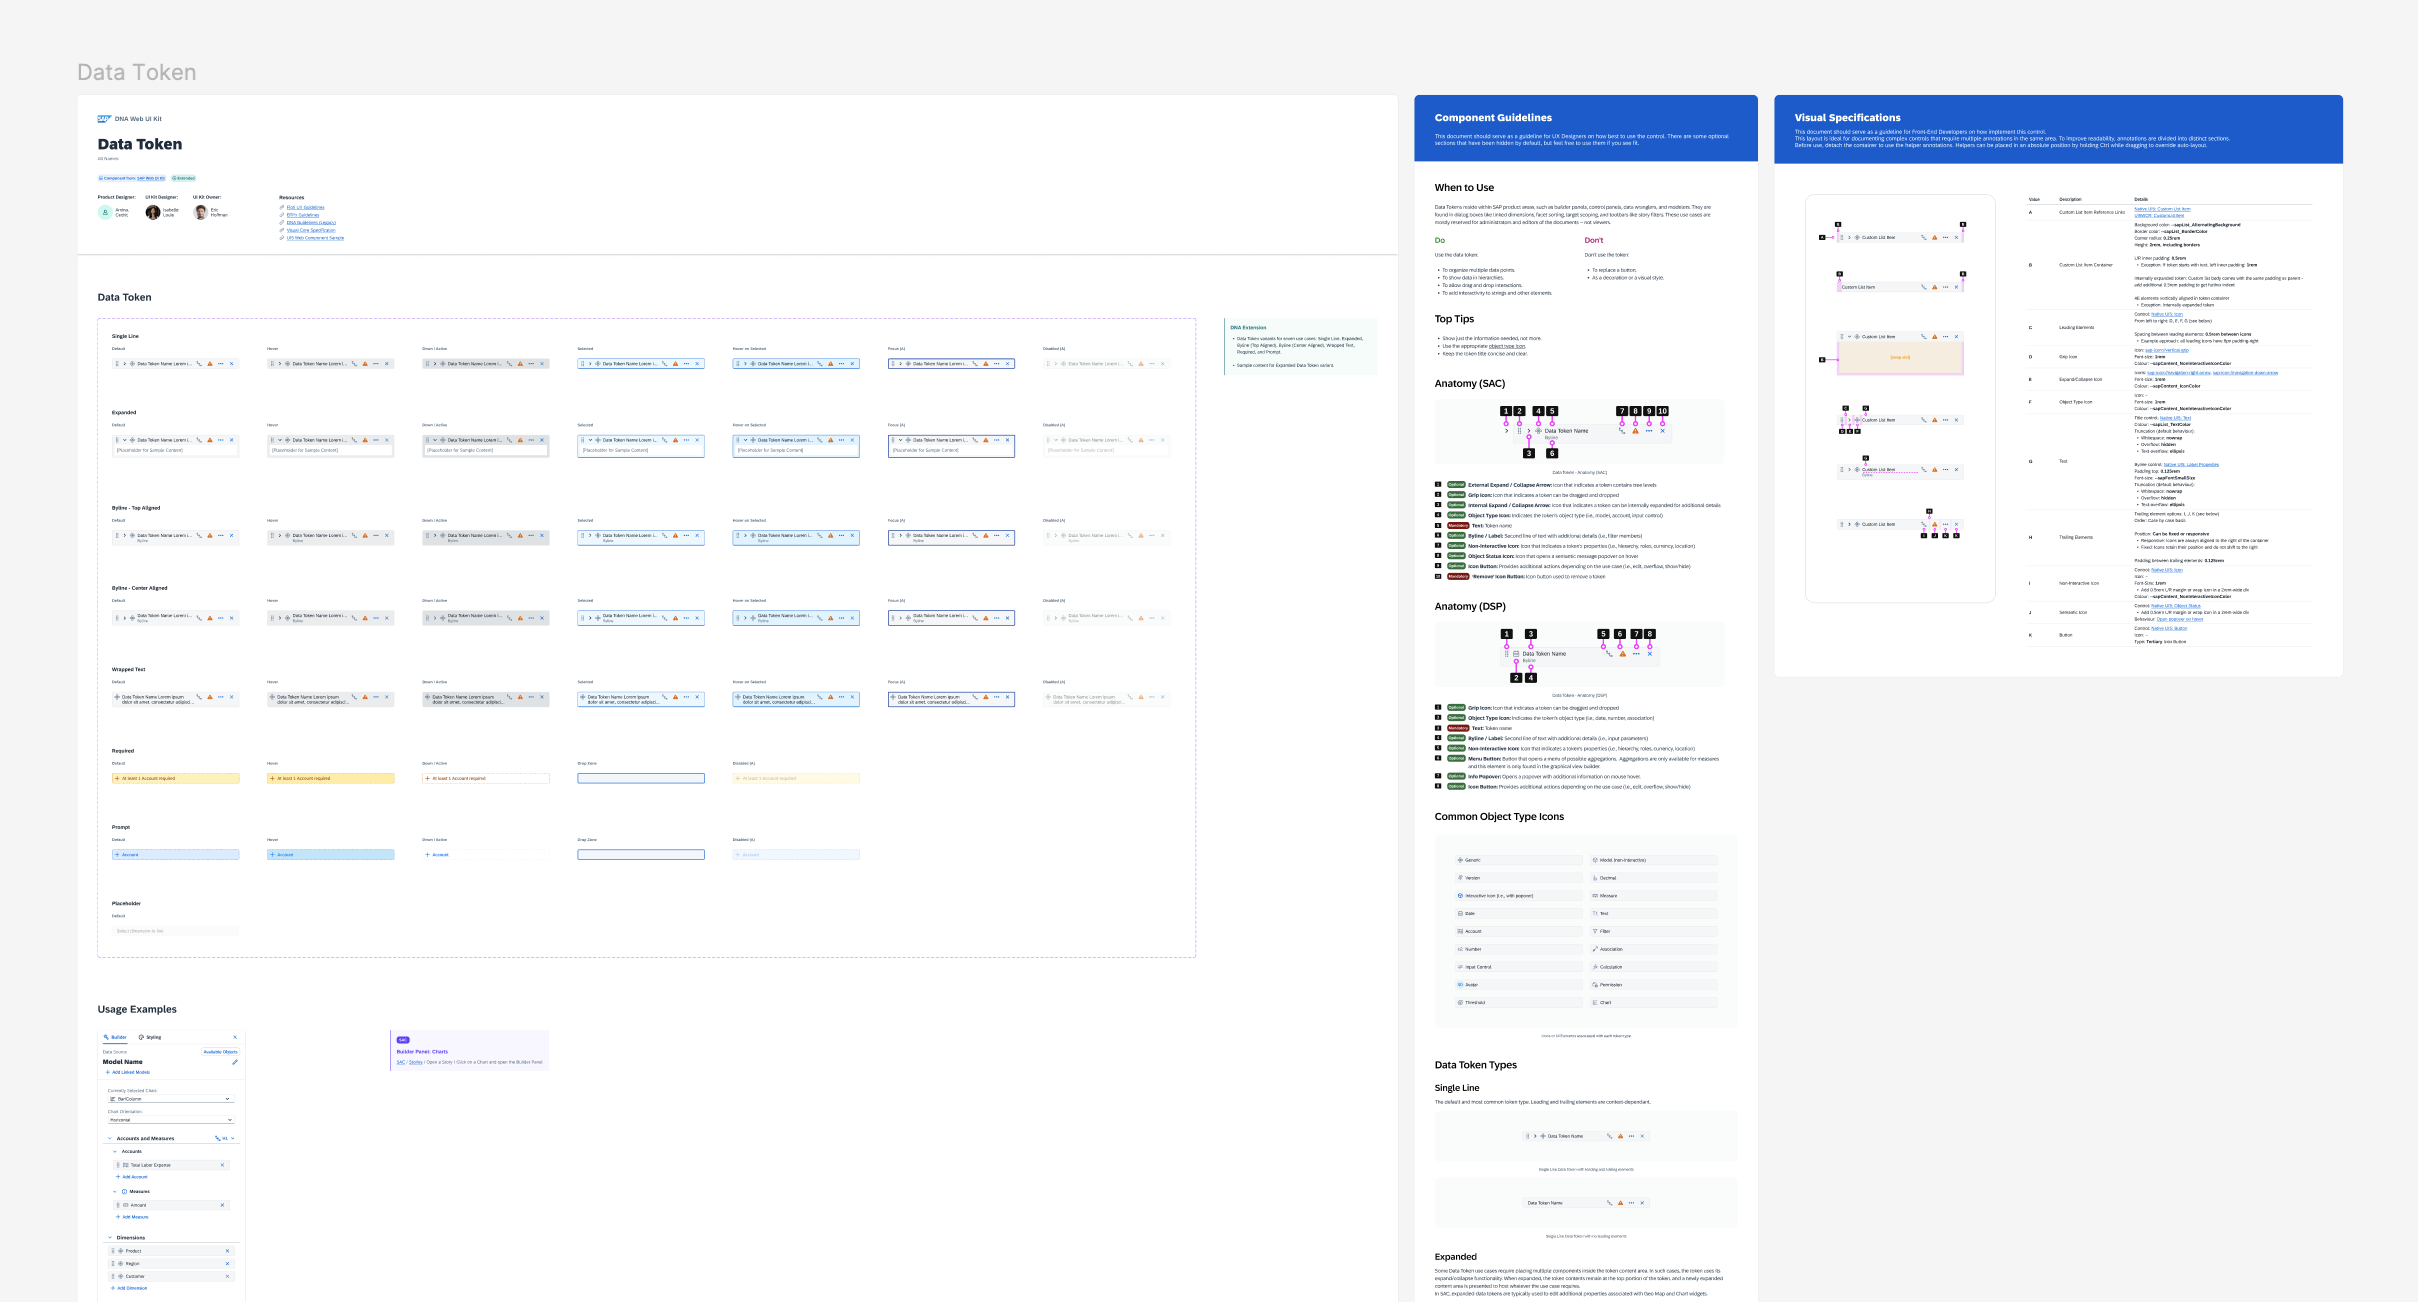Remove the Customer dimension token
This screenshot has height=1302, width=2418.
pyautogui.click(x=227, y=1276)
